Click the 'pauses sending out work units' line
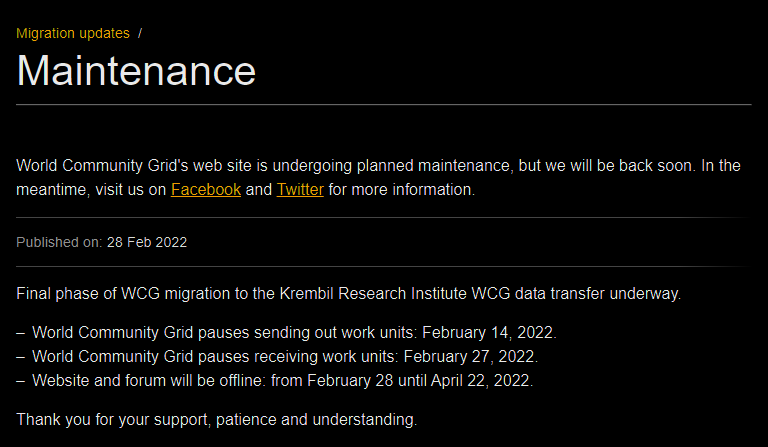Screen dimensions: 768x447 coord(286,332)
